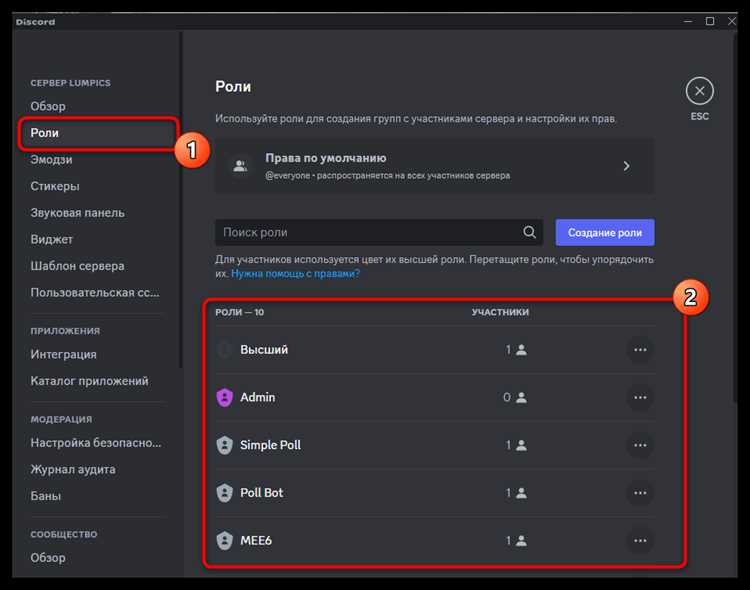Open the three-dot menu for MEE6 role

tap(640, 541)
